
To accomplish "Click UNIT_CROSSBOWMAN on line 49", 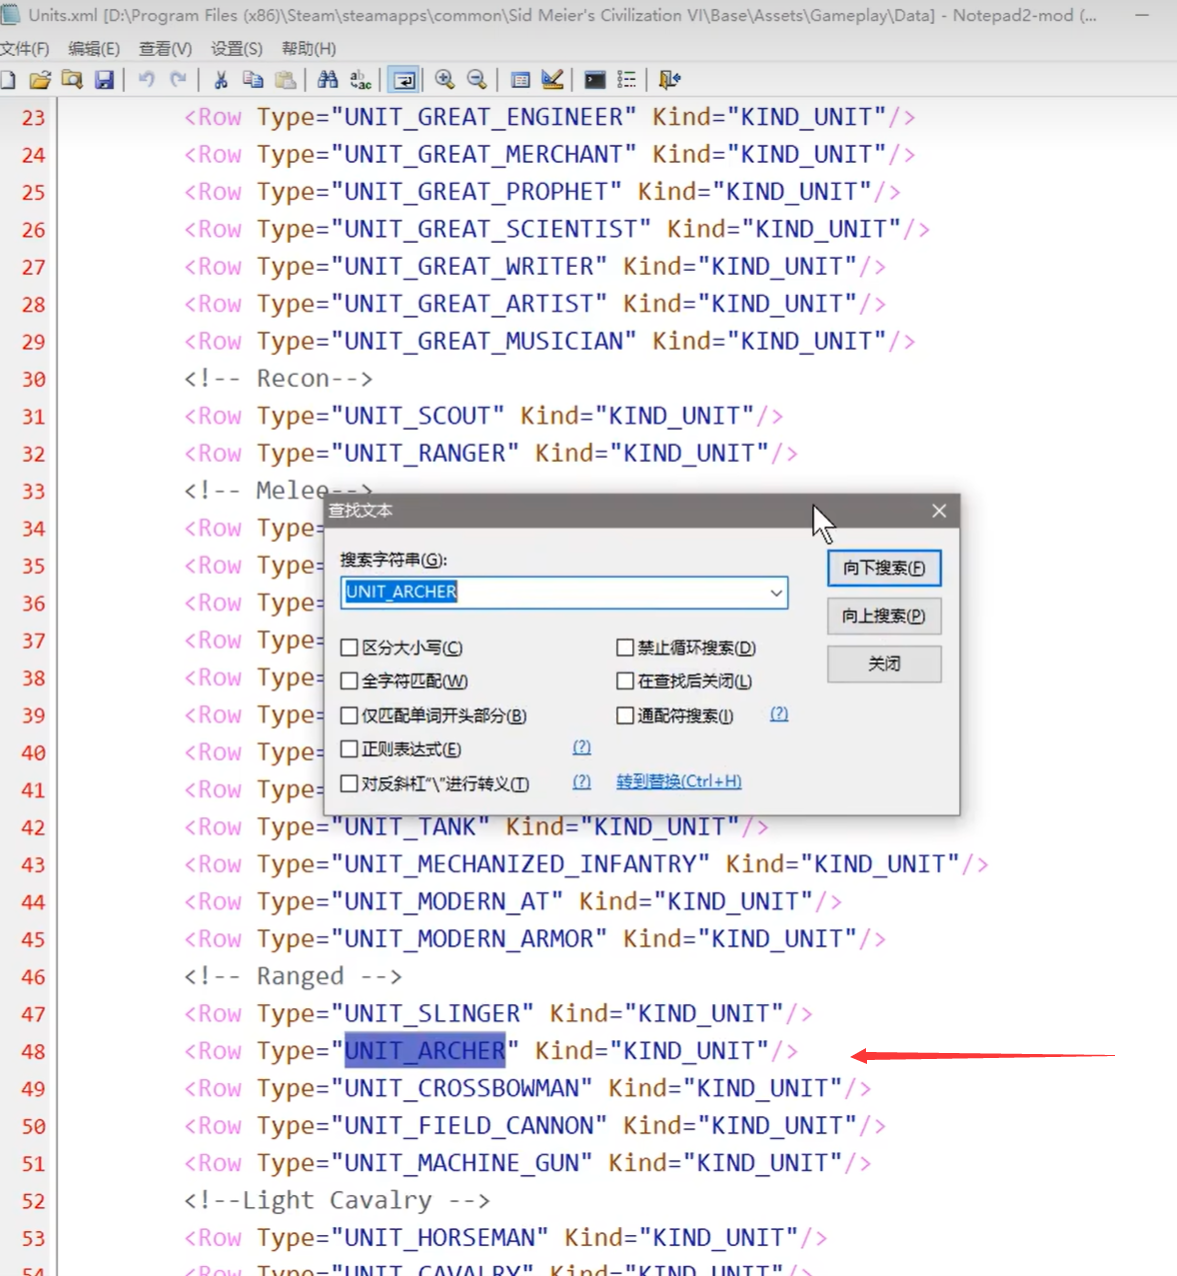I will click(462, 1088).
